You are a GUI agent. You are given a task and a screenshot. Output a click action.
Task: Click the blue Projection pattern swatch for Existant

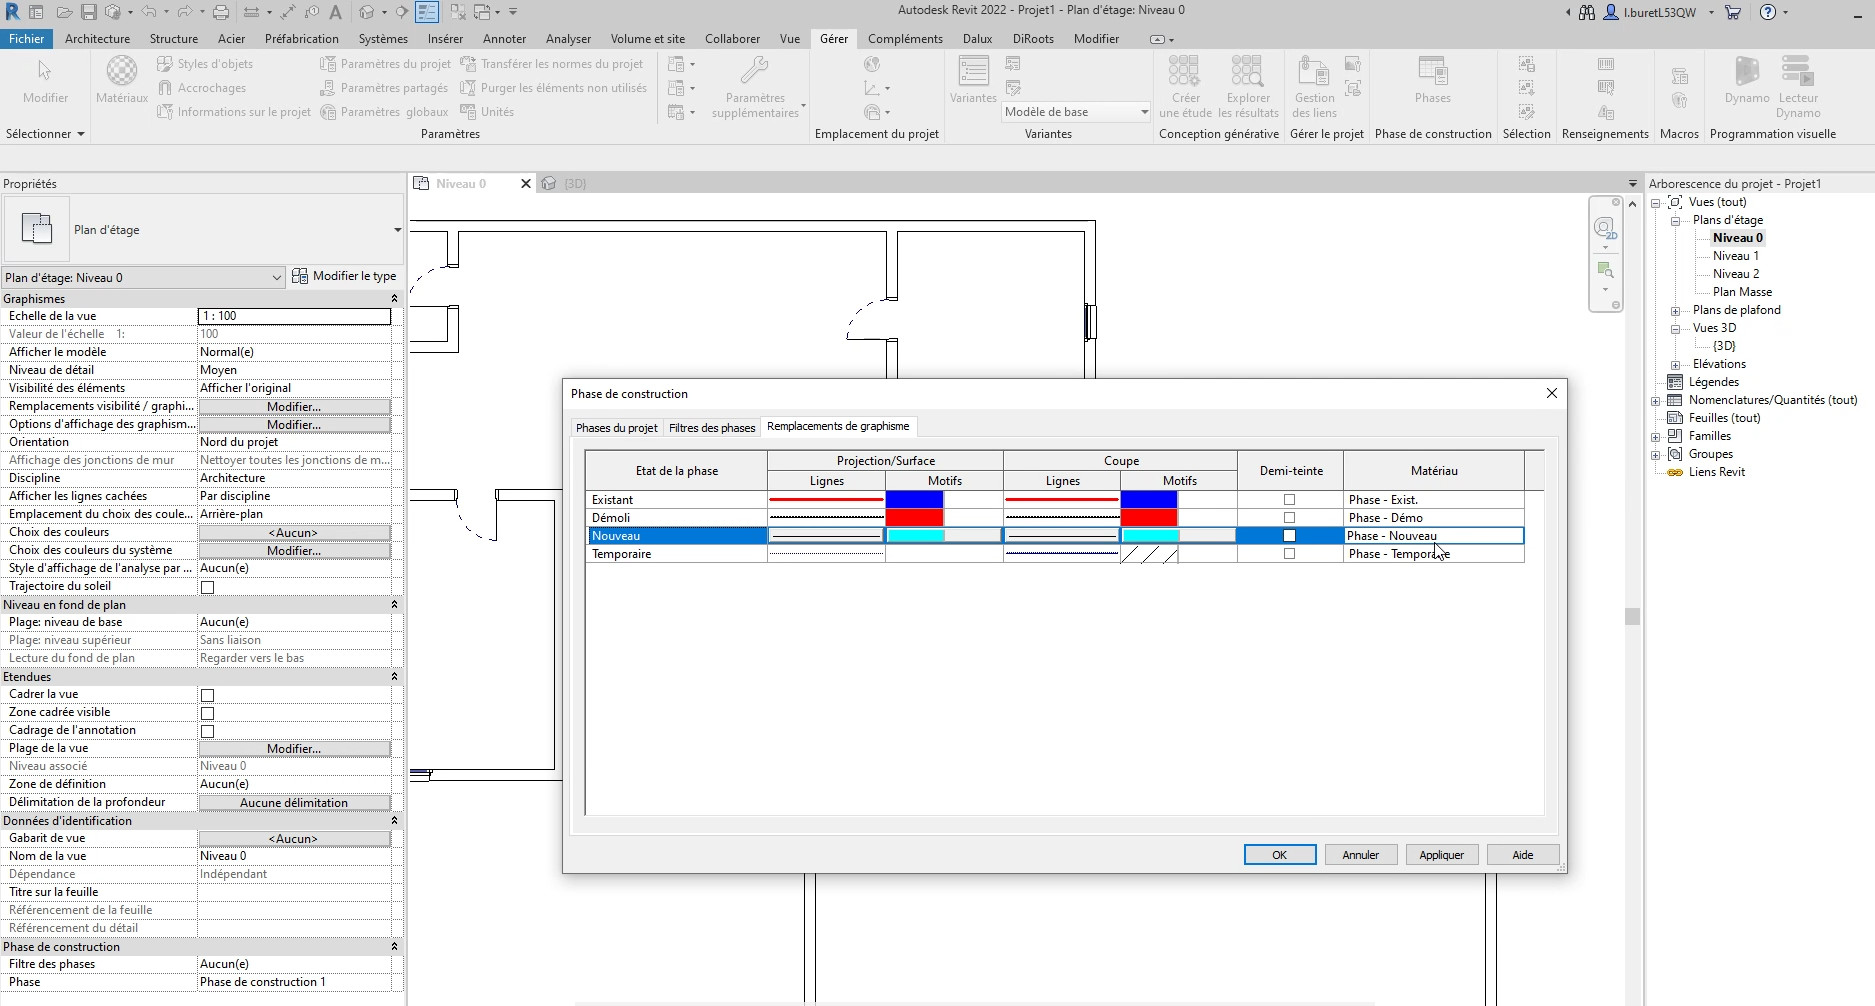[x=914, y=500]
